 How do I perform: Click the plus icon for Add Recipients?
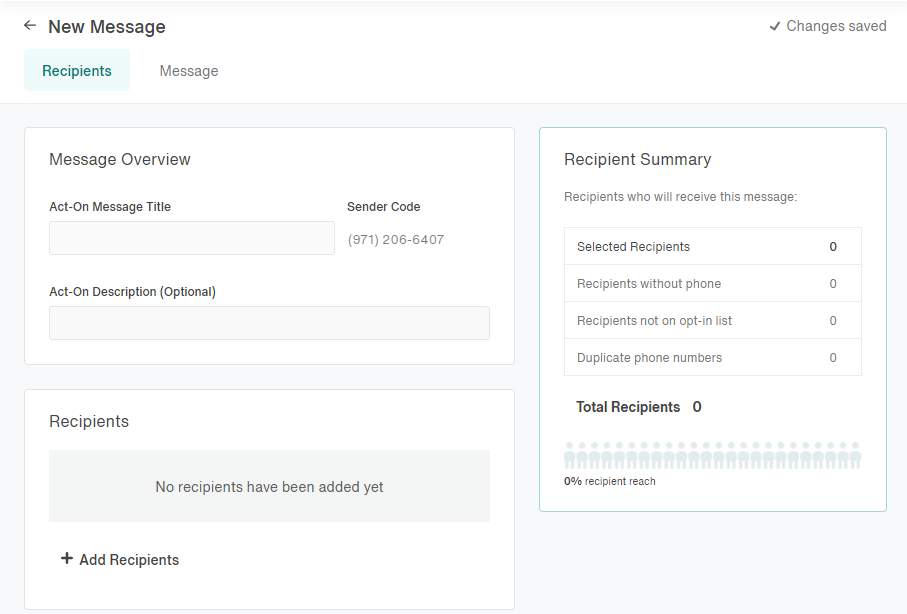pyautogui.click(x=67, y=558)
